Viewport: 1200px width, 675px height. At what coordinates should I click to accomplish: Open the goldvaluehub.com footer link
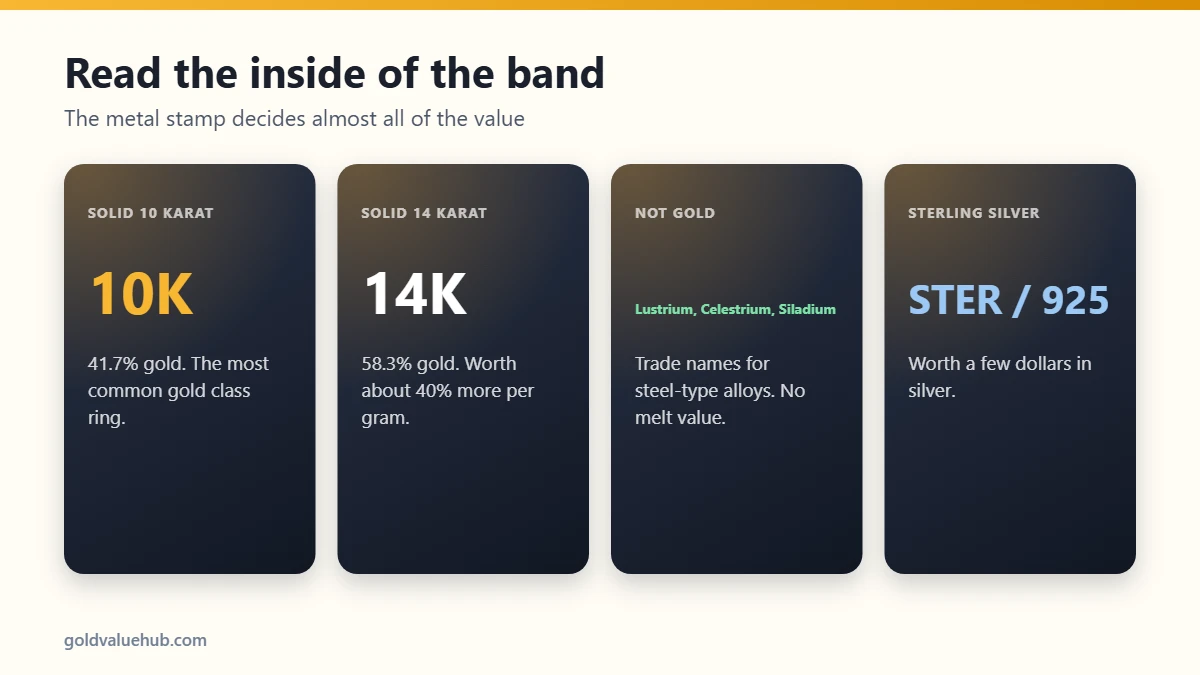coord(135,640)
